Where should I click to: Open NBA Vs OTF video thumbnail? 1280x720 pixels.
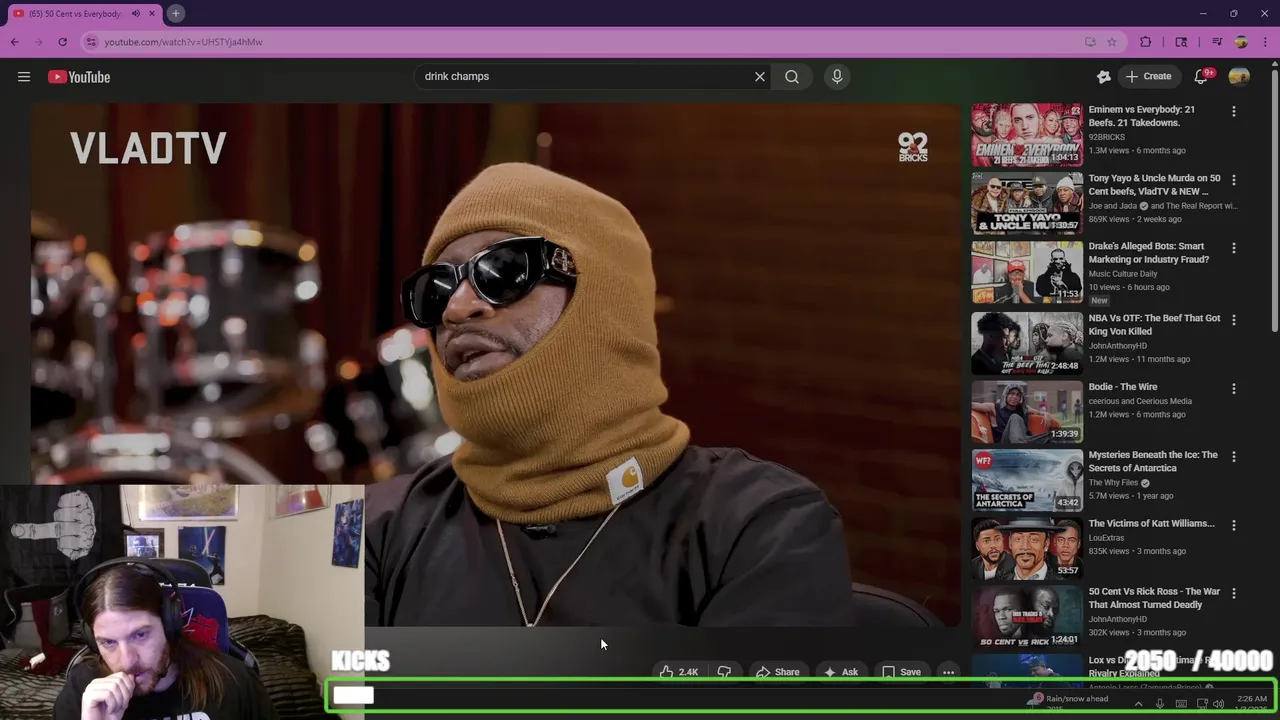pos(1027,343)
